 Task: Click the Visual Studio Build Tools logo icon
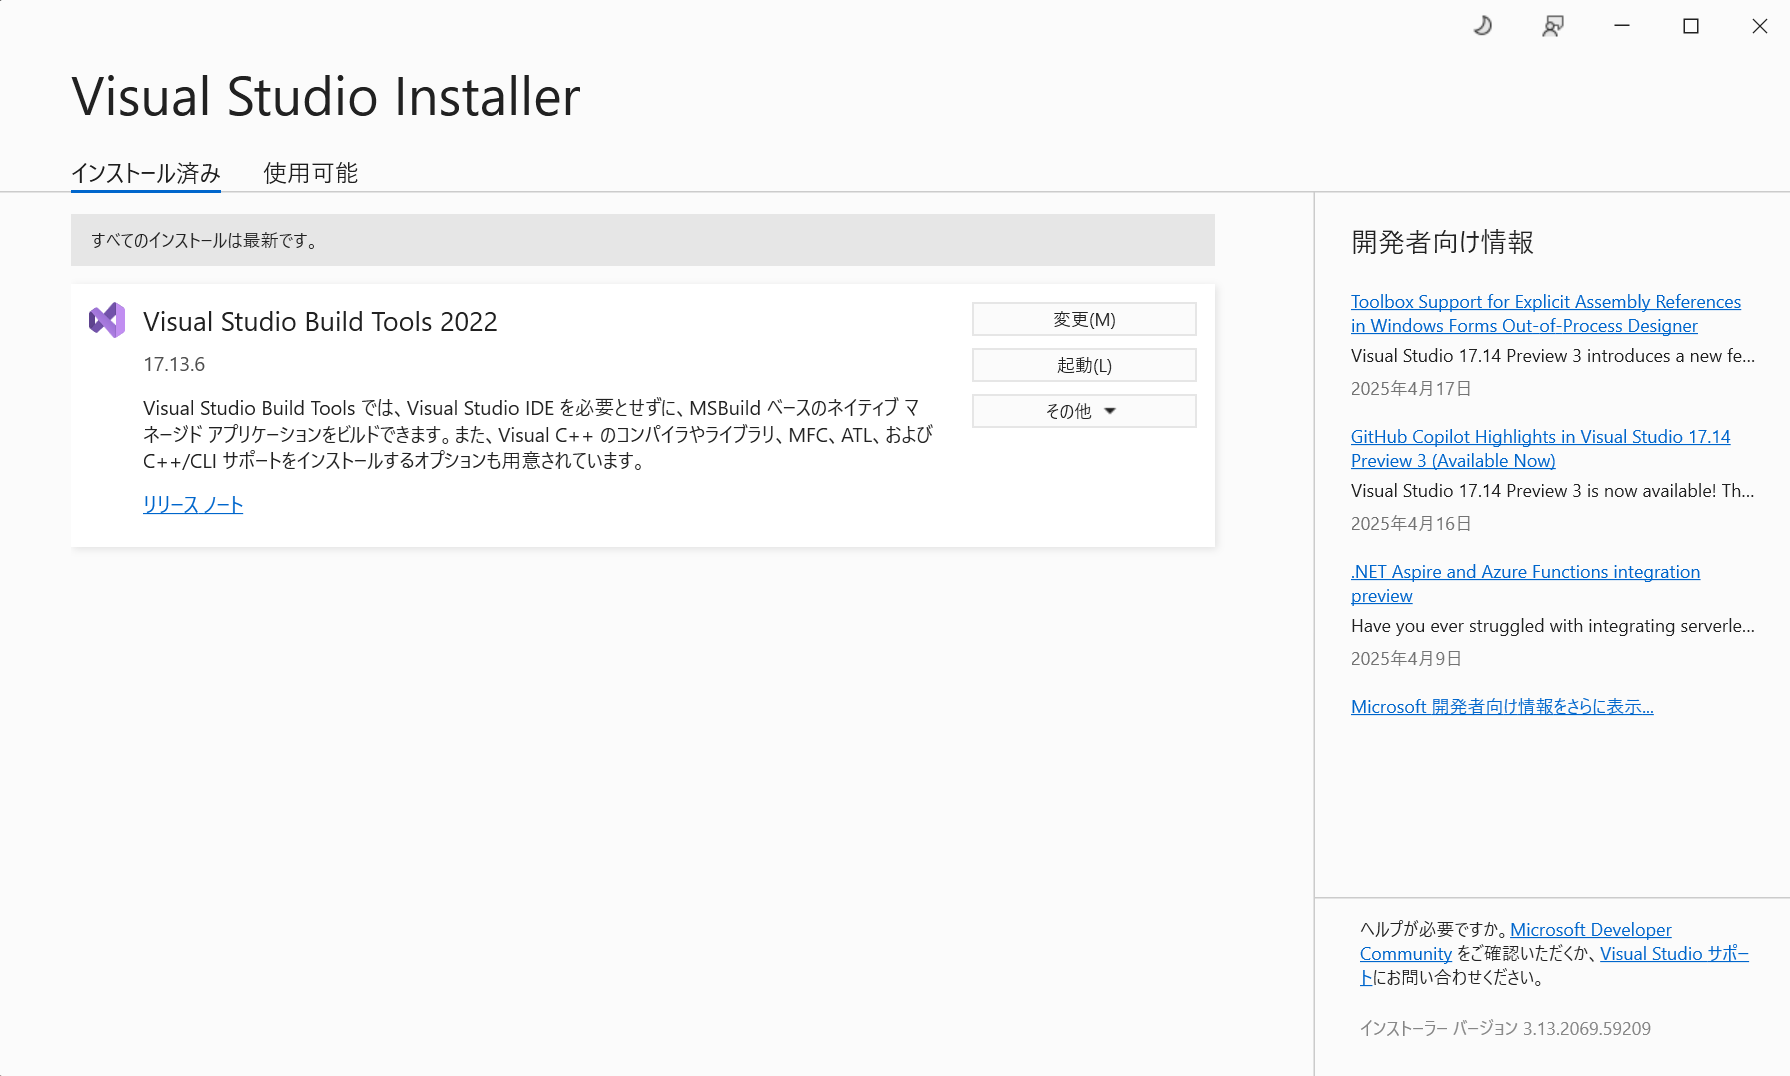coord(107,320)
